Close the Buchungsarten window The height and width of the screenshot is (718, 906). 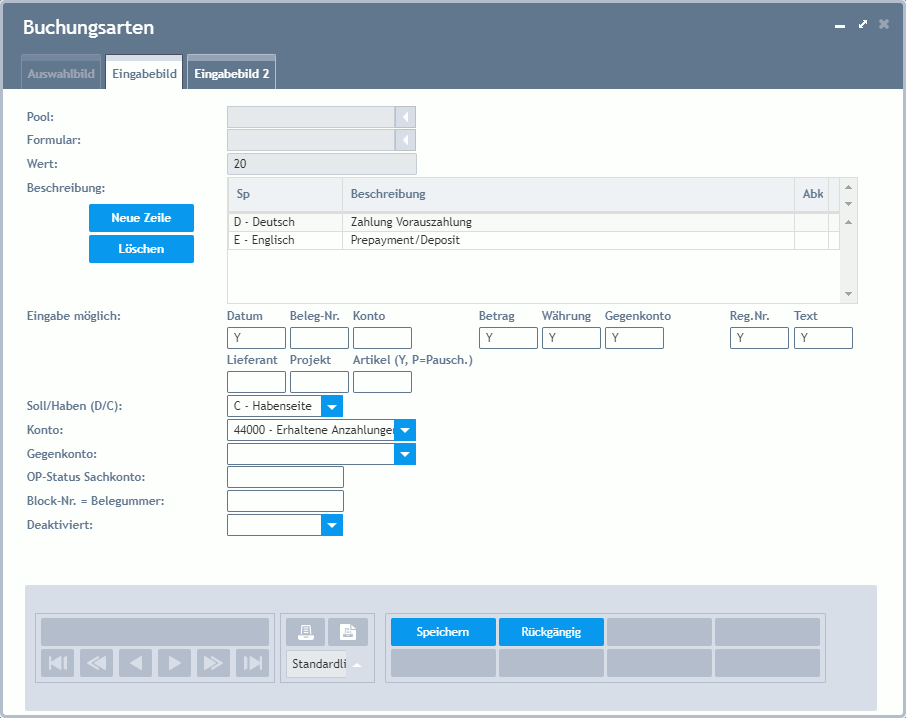point(884,24)
